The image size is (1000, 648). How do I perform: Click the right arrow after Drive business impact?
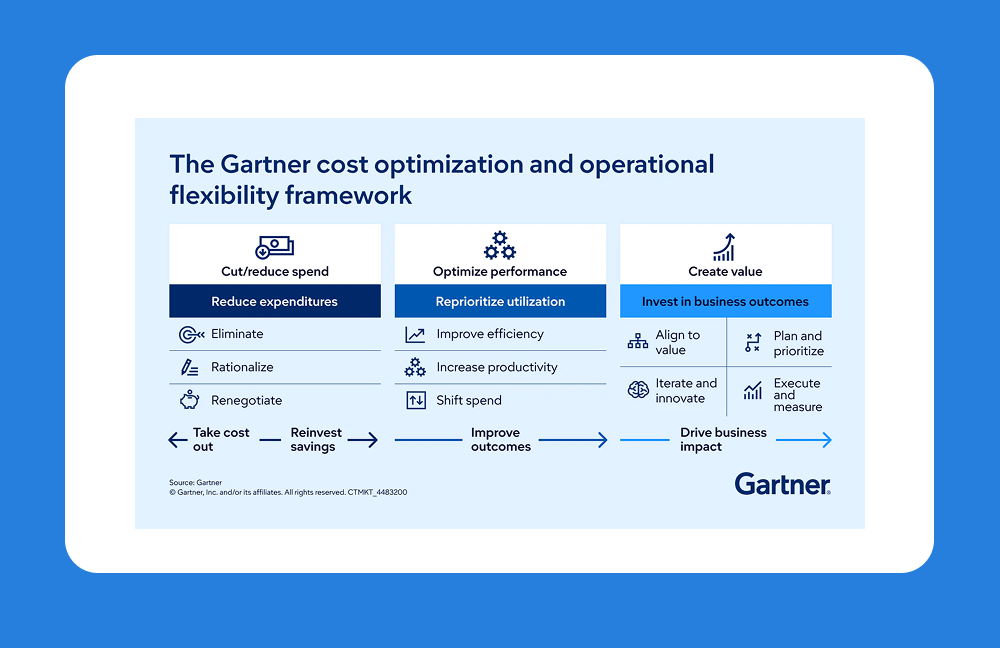click(x=804, y=439)
